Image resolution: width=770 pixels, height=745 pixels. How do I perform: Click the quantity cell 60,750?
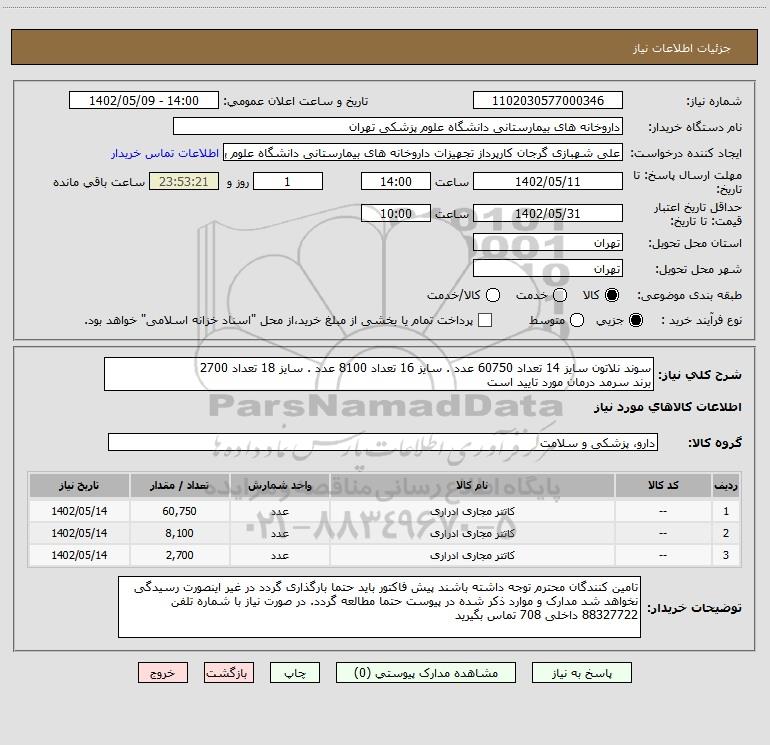pyautogui.click(x=179, y=511)
